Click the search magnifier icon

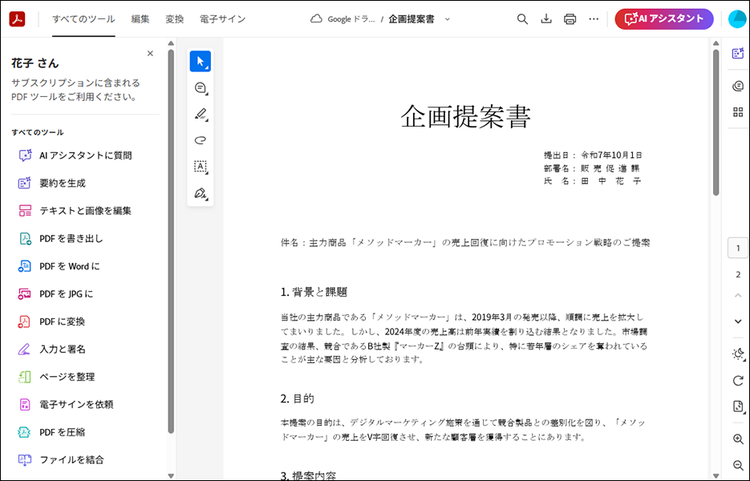(523, 19)
